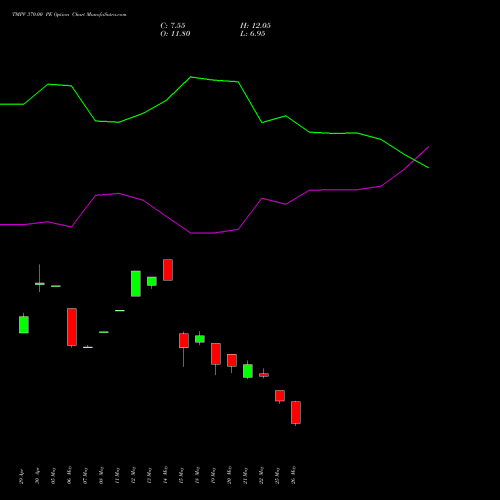This screenshot has width=500, height=500.
Task: Select the green candlestick for 21 May
Action: [x=248, y=371]
